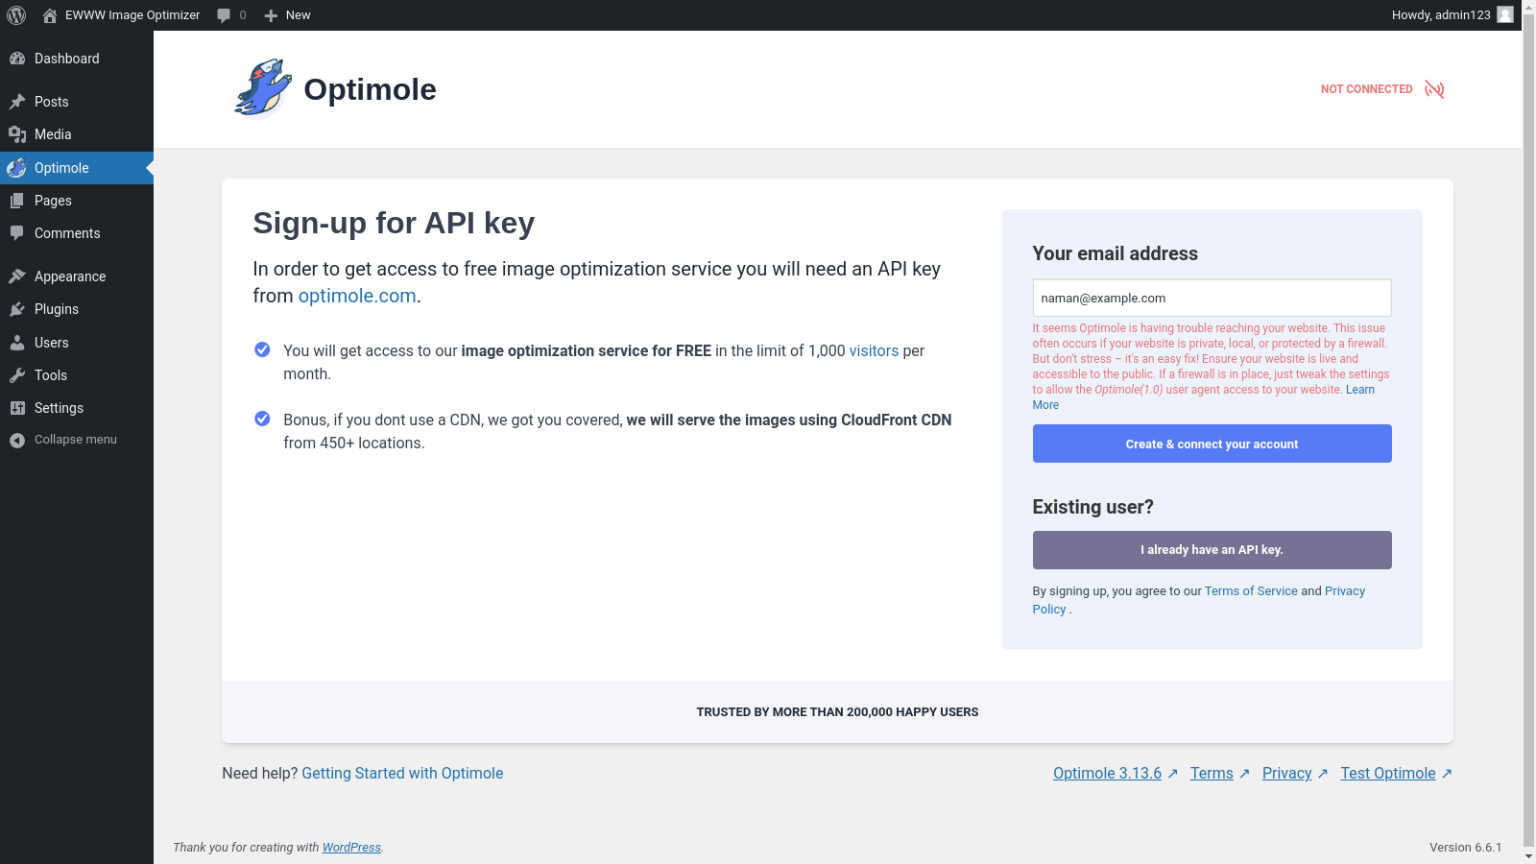1536x864 pixels.
Task: Switch to the Pages section
Action: 52,200
